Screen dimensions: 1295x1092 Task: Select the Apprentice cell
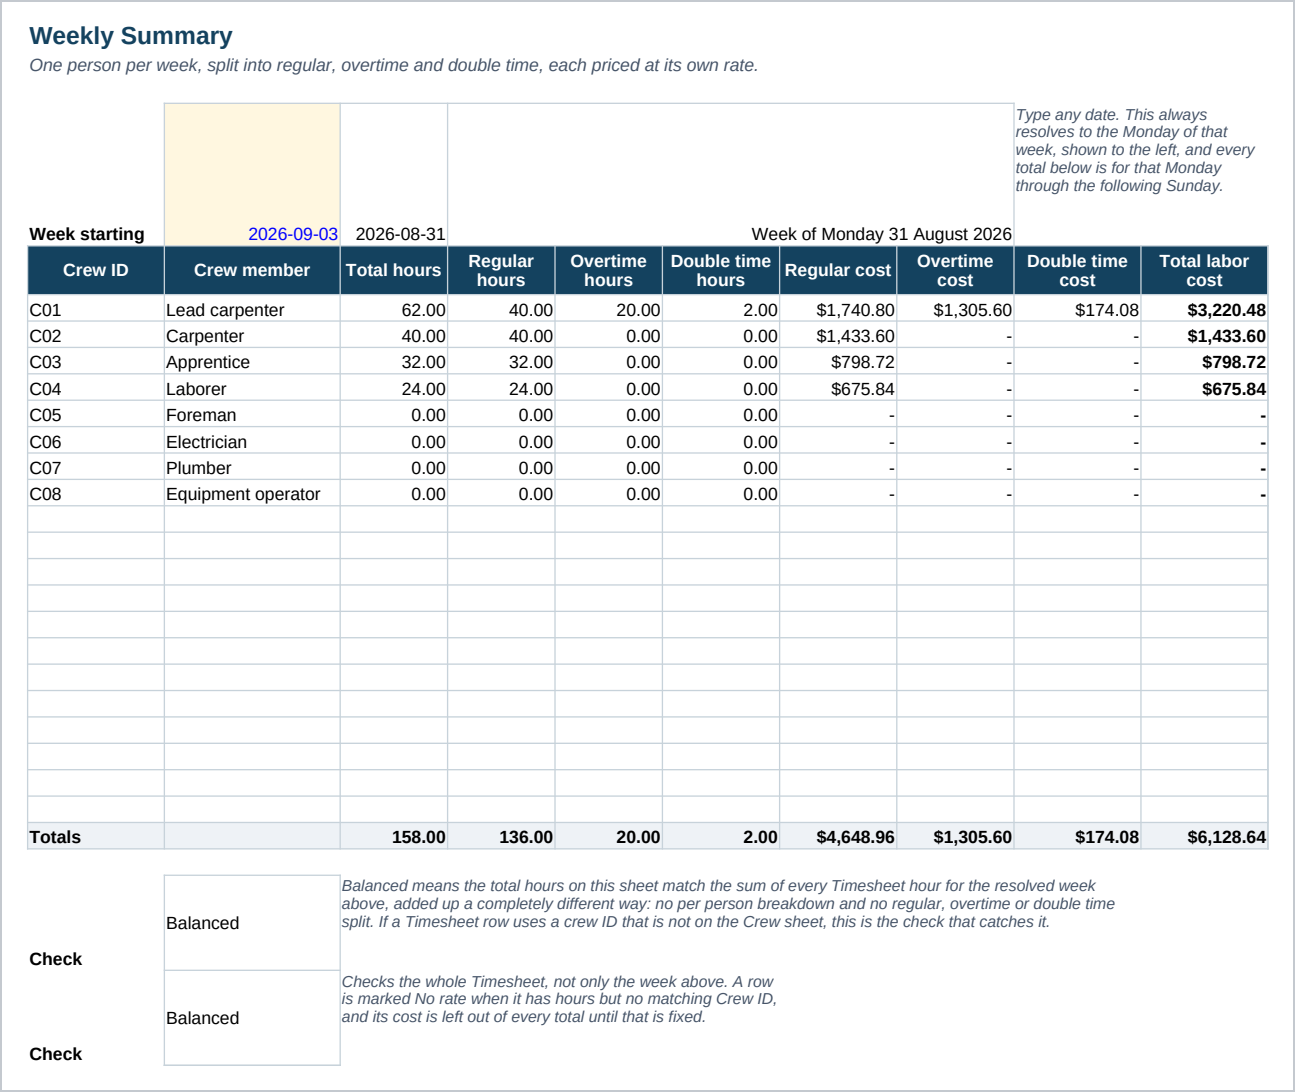click(x=252, y=362)
